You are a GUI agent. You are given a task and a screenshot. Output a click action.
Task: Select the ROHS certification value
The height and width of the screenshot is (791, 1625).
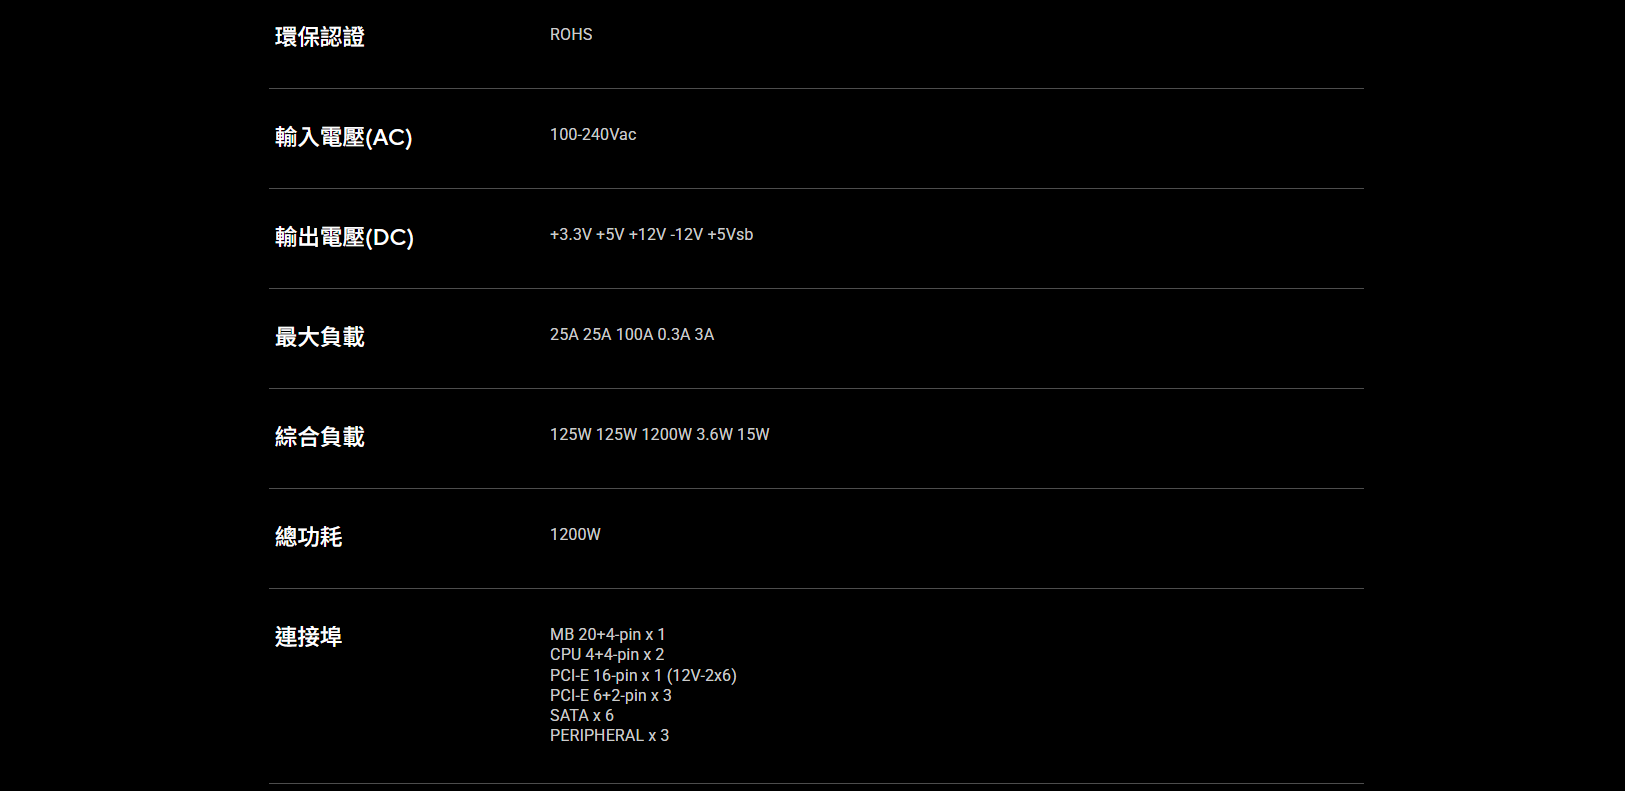[x=571, y=34]
